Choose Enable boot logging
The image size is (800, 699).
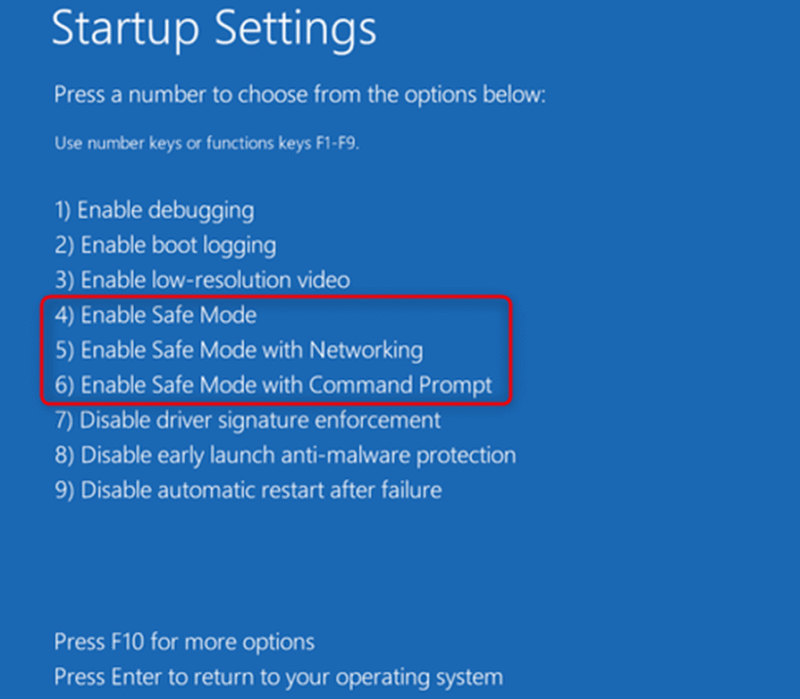coord(165,246)
